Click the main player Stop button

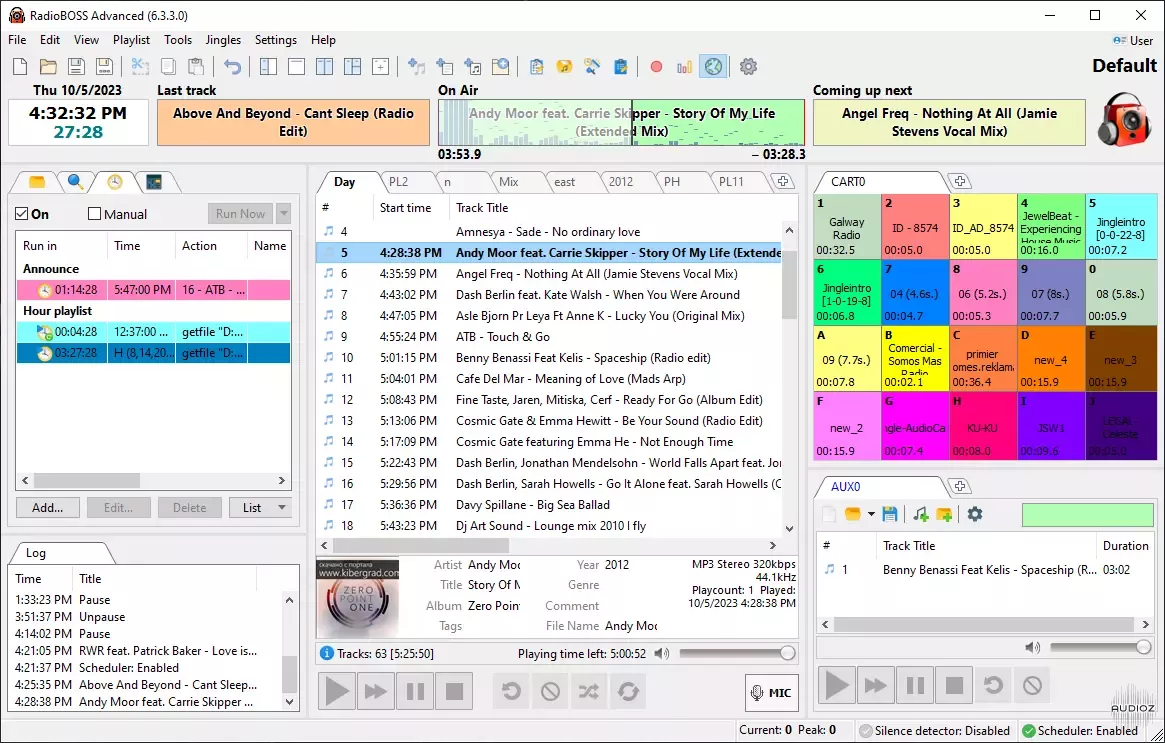tap(454, 691)
